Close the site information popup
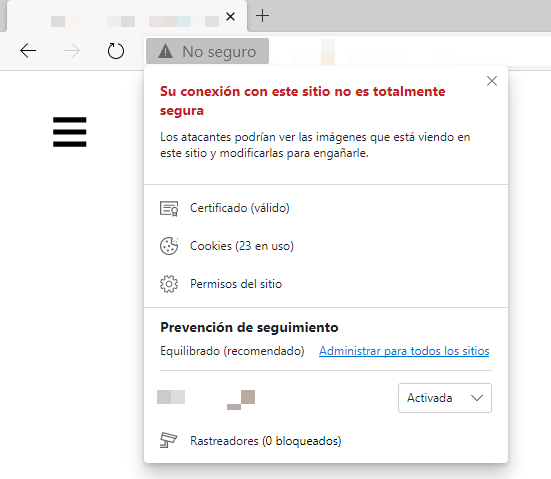This screenshot has height=479, width=551. coord(492,81)
